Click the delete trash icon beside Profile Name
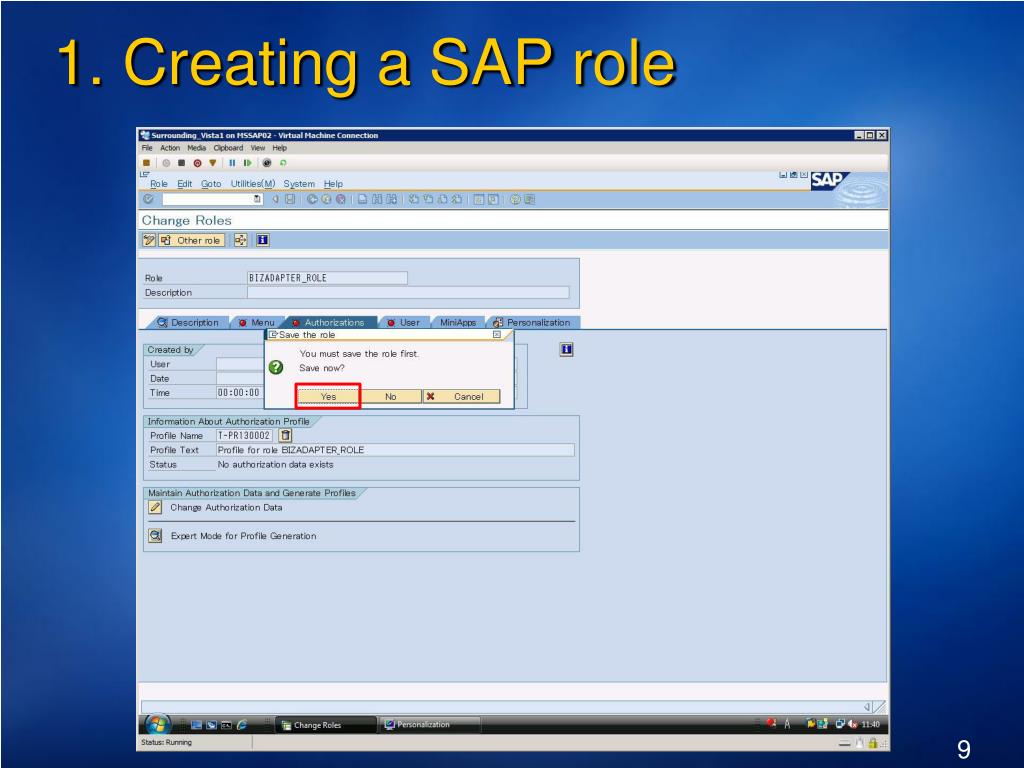1024x768 pixels. coord(286,435)
